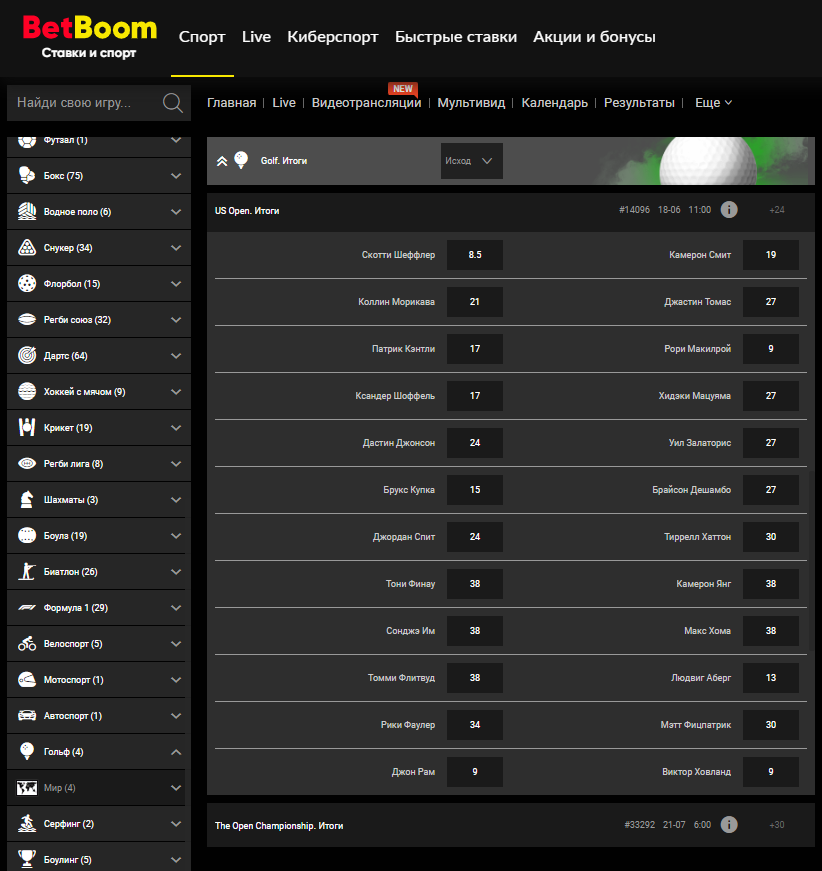Click the darts target icon
The image size is (822, 871).
tap(27, 356)
